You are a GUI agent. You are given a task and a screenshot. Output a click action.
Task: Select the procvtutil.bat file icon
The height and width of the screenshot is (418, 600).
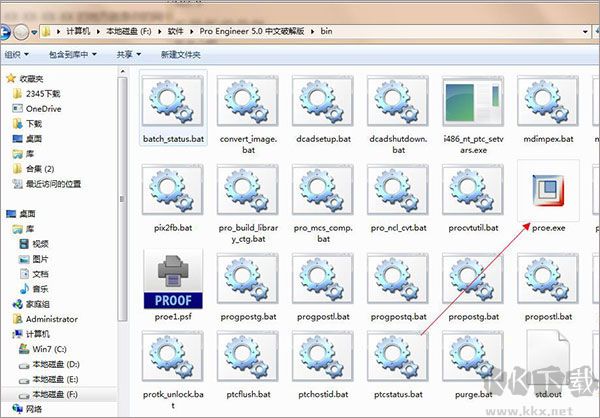(473, 189)
